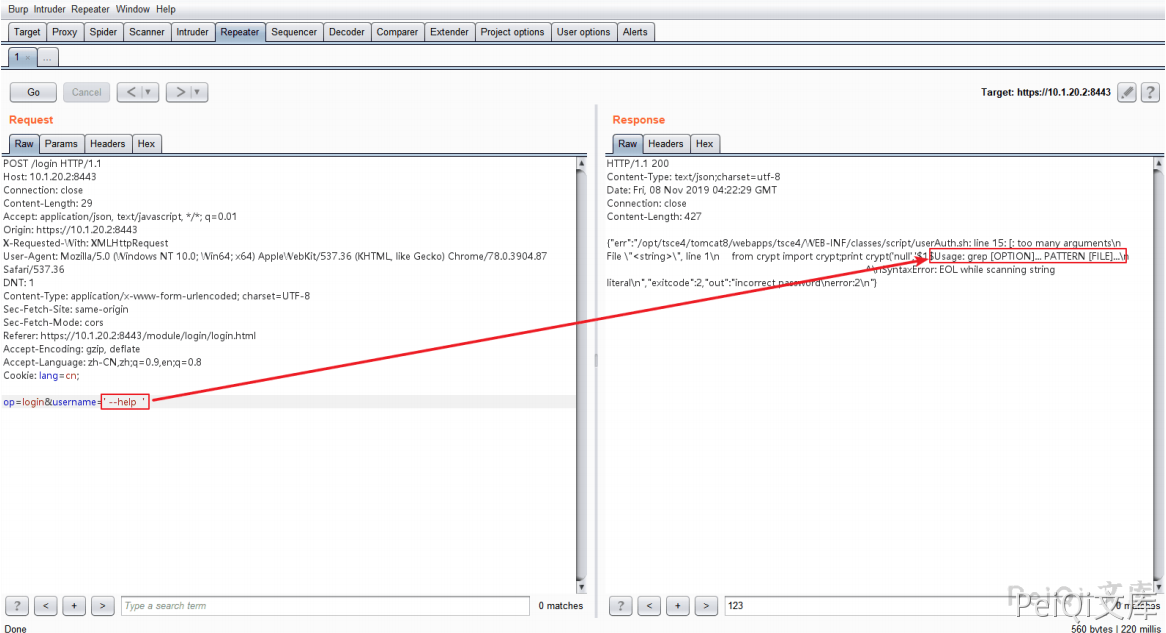The width and height of the screenshot is (1166, 633).
Task: Click request pane scrollbar down arrow
Action: point(581,587)
